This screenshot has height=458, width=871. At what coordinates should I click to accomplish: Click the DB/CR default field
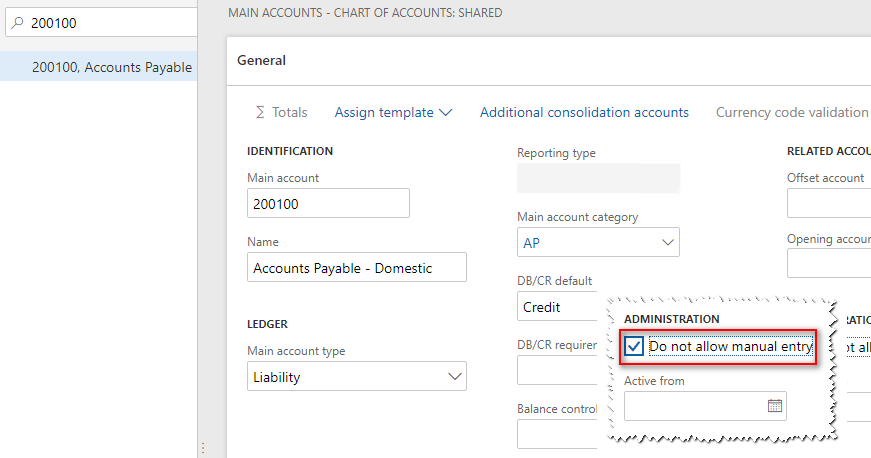pos(560,307)
